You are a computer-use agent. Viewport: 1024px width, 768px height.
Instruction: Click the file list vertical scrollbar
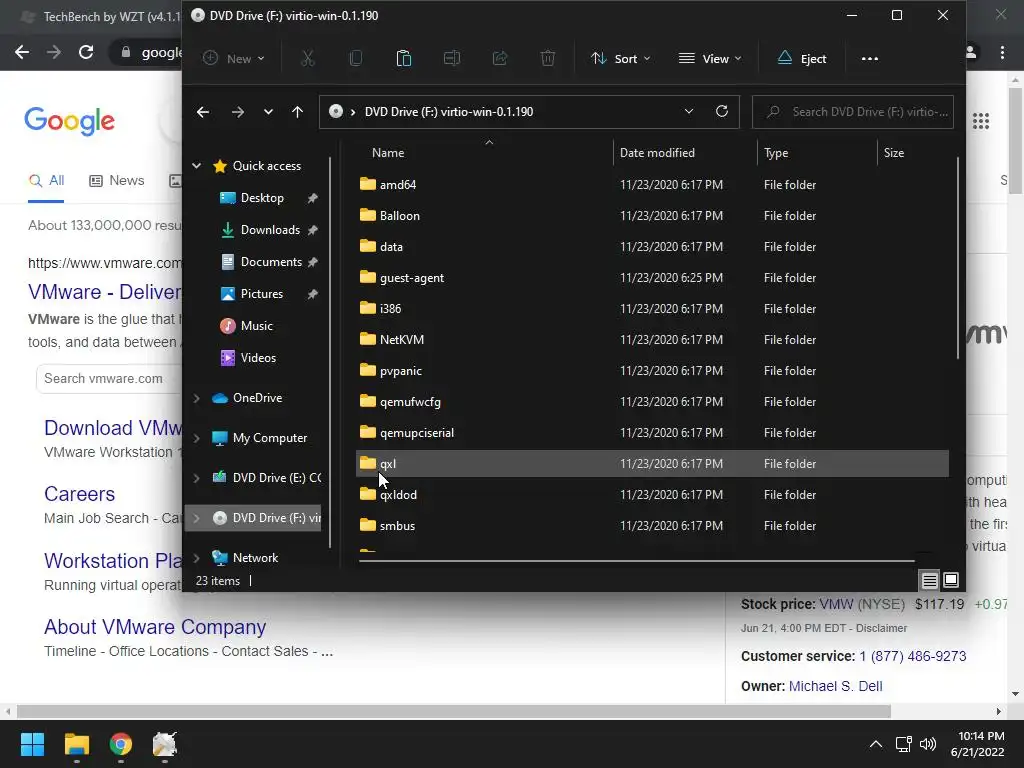(x=958, y=258)
